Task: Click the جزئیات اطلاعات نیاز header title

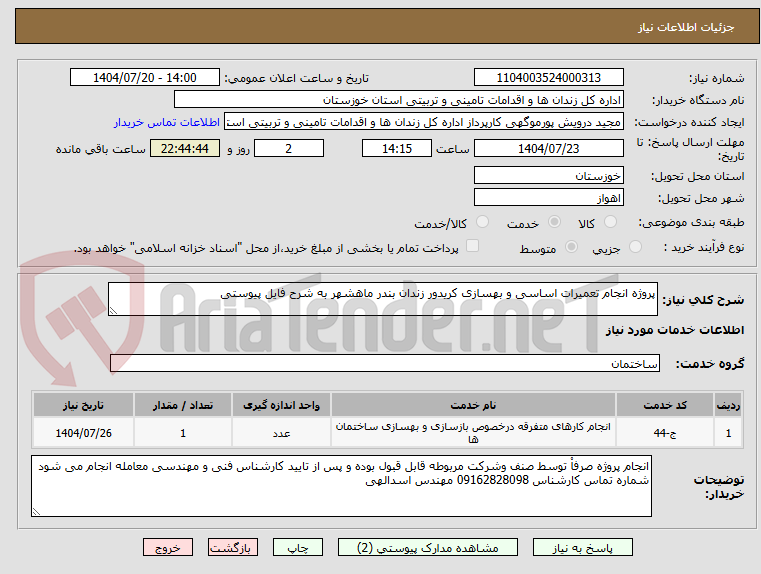Action: pos(686,27)
